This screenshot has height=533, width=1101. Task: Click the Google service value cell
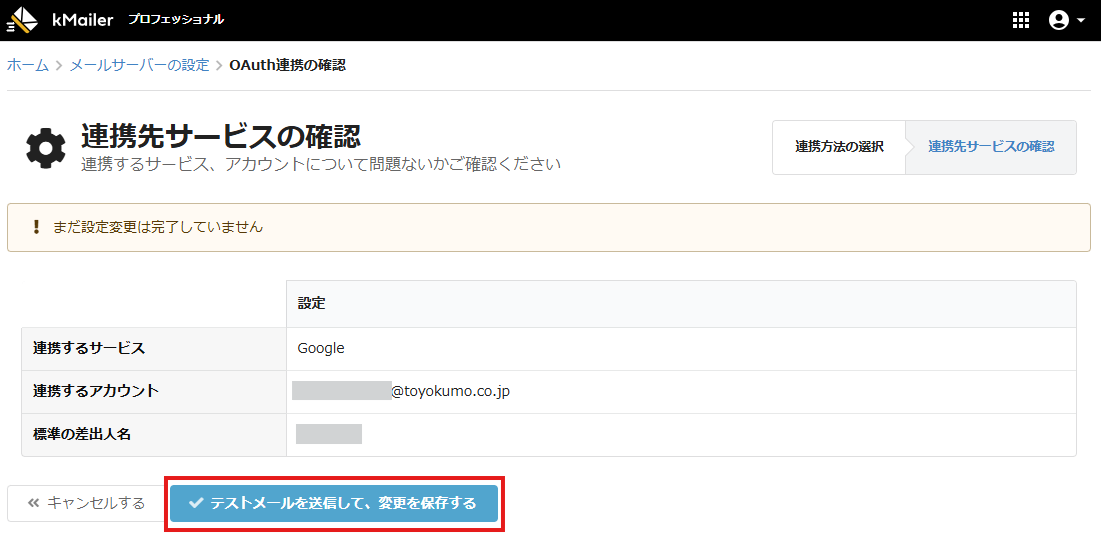321,348
